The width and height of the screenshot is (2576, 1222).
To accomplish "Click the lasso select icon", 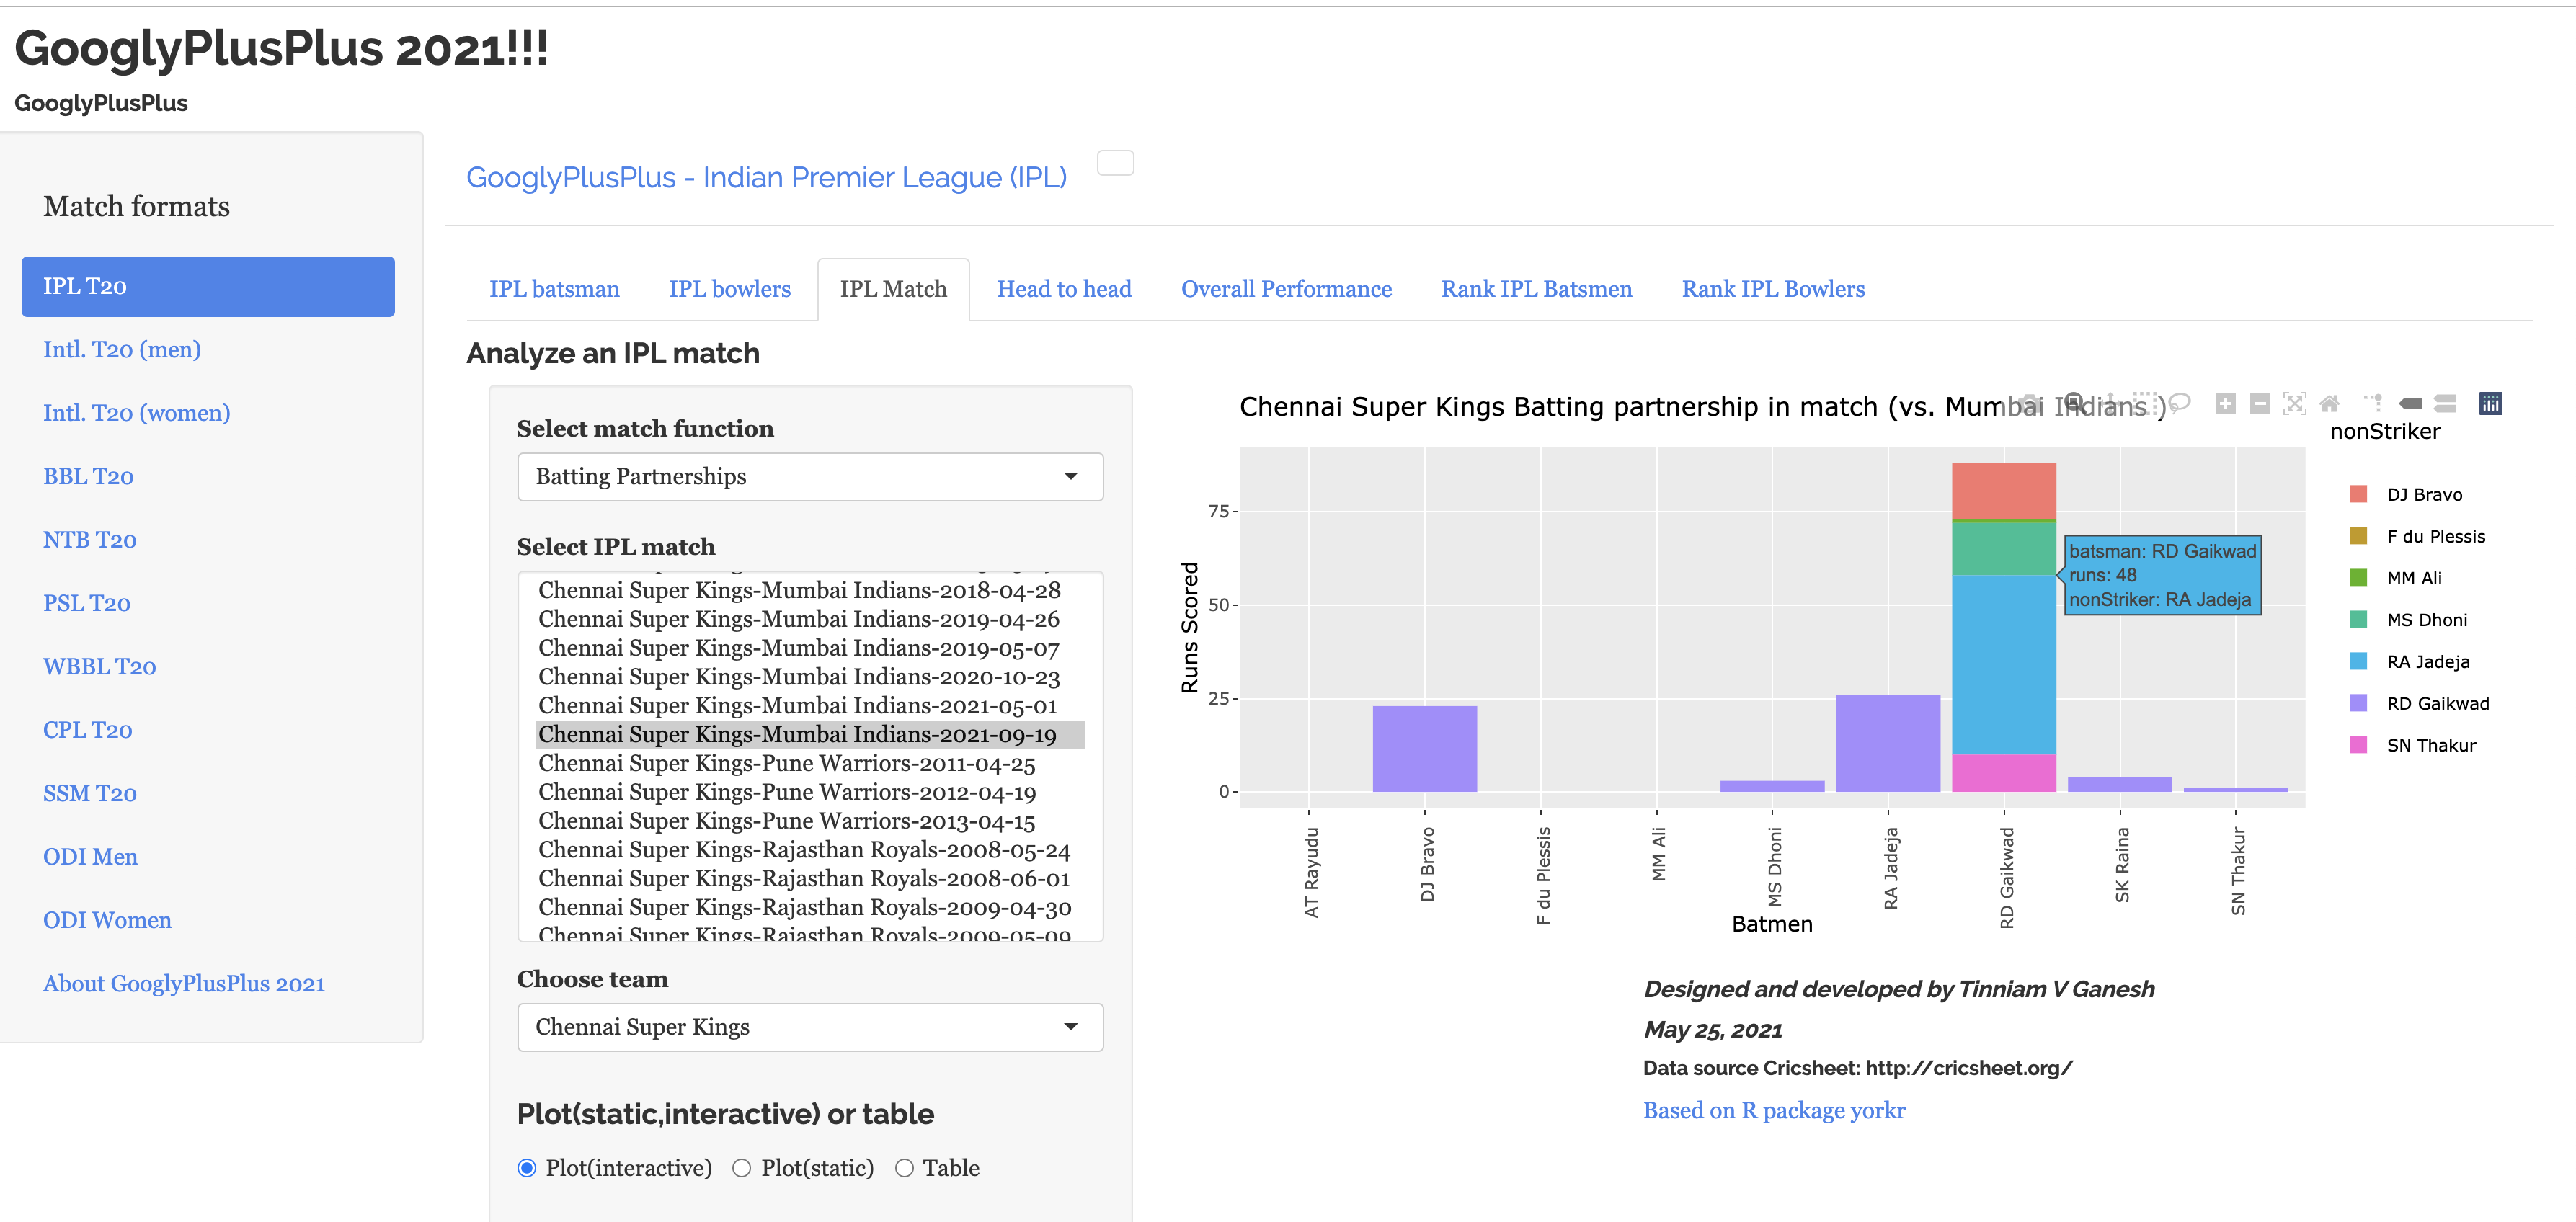I will pos(2180,402).
